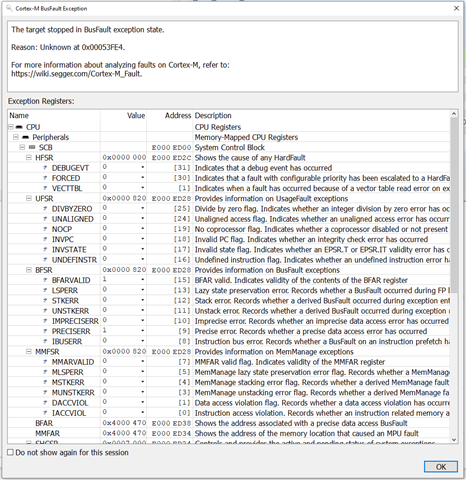Click the IACCVIOL bitfield icon
466x480 pixels.
click(x=45, y=413)
